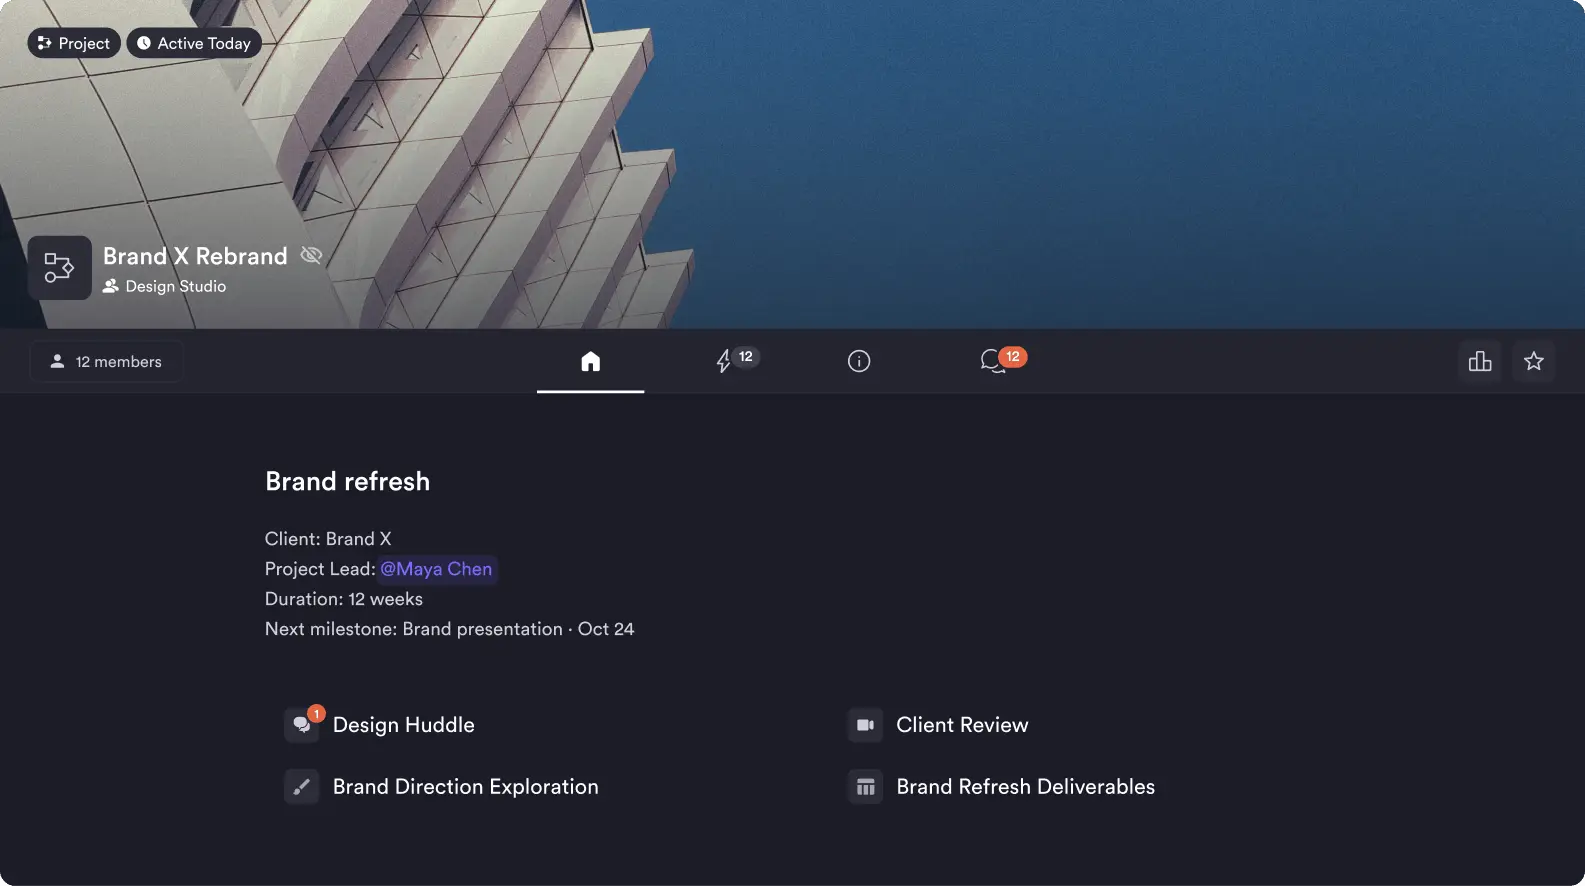Click the 'Duration: 12 weeks' text

(344, 599)
